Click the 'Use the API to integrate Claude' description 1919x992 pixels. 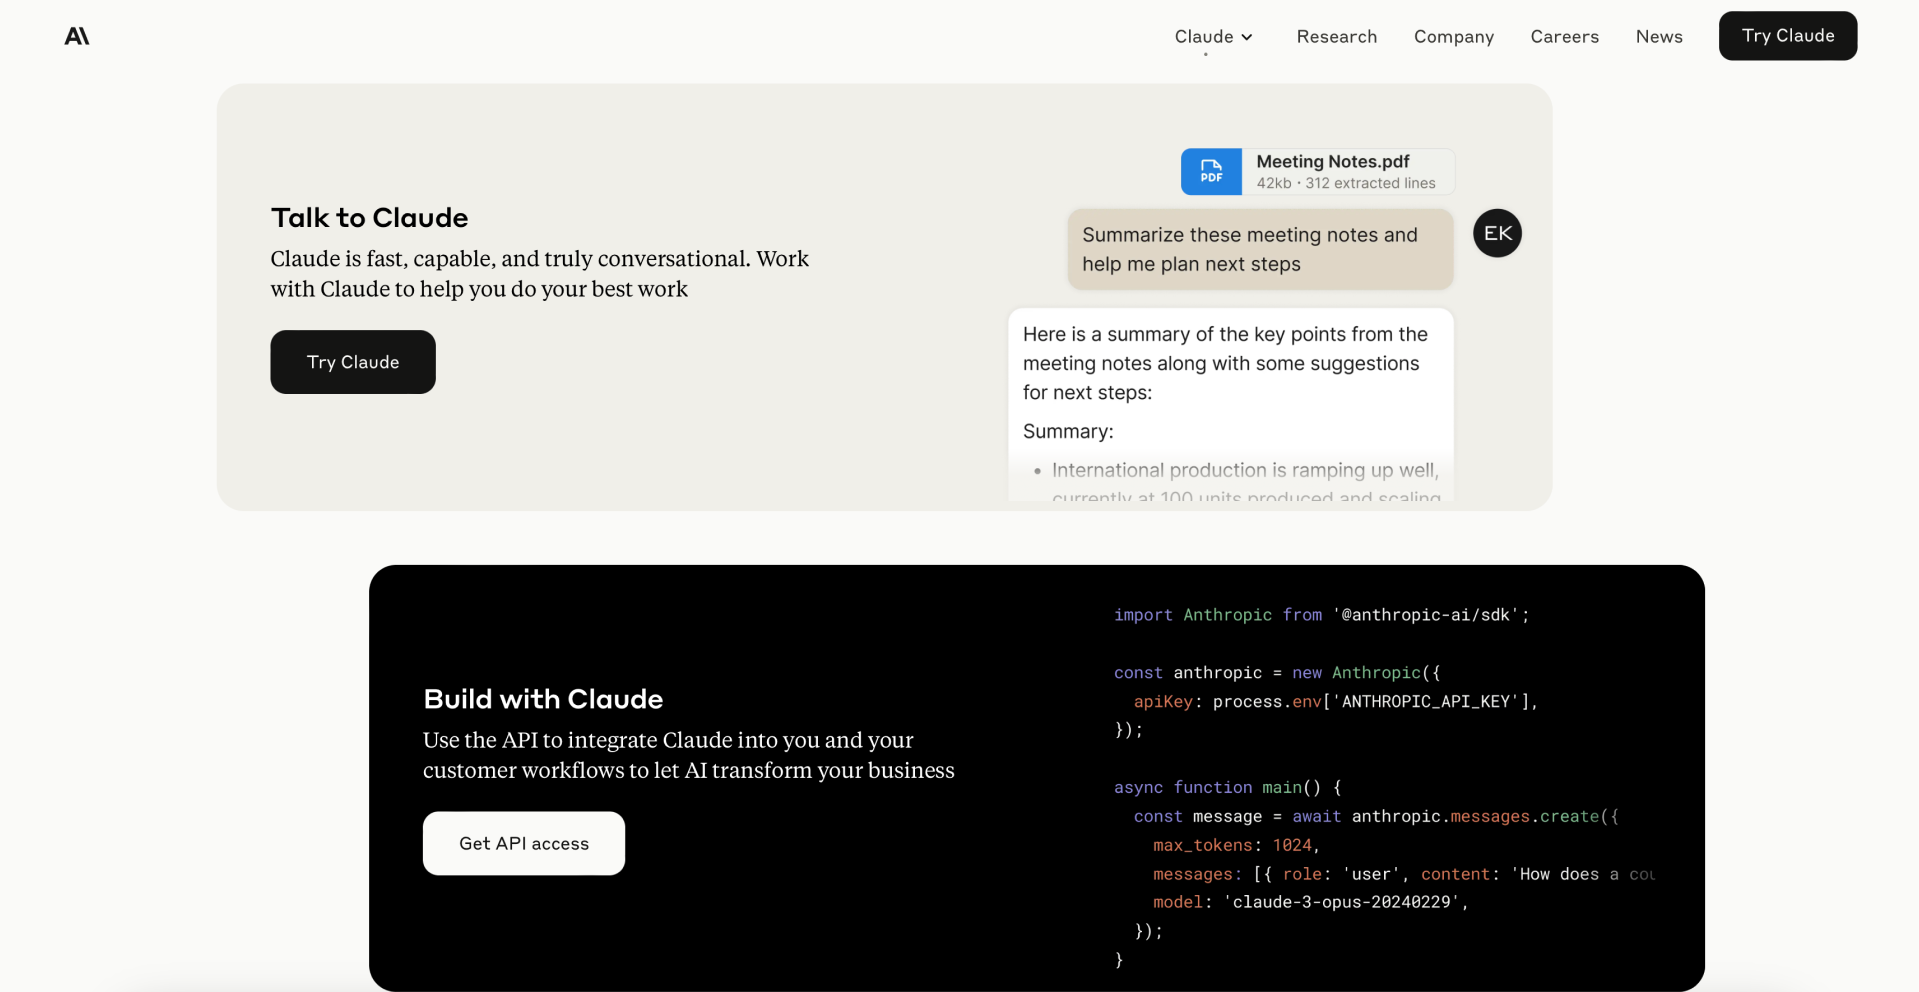pos(688,755)
